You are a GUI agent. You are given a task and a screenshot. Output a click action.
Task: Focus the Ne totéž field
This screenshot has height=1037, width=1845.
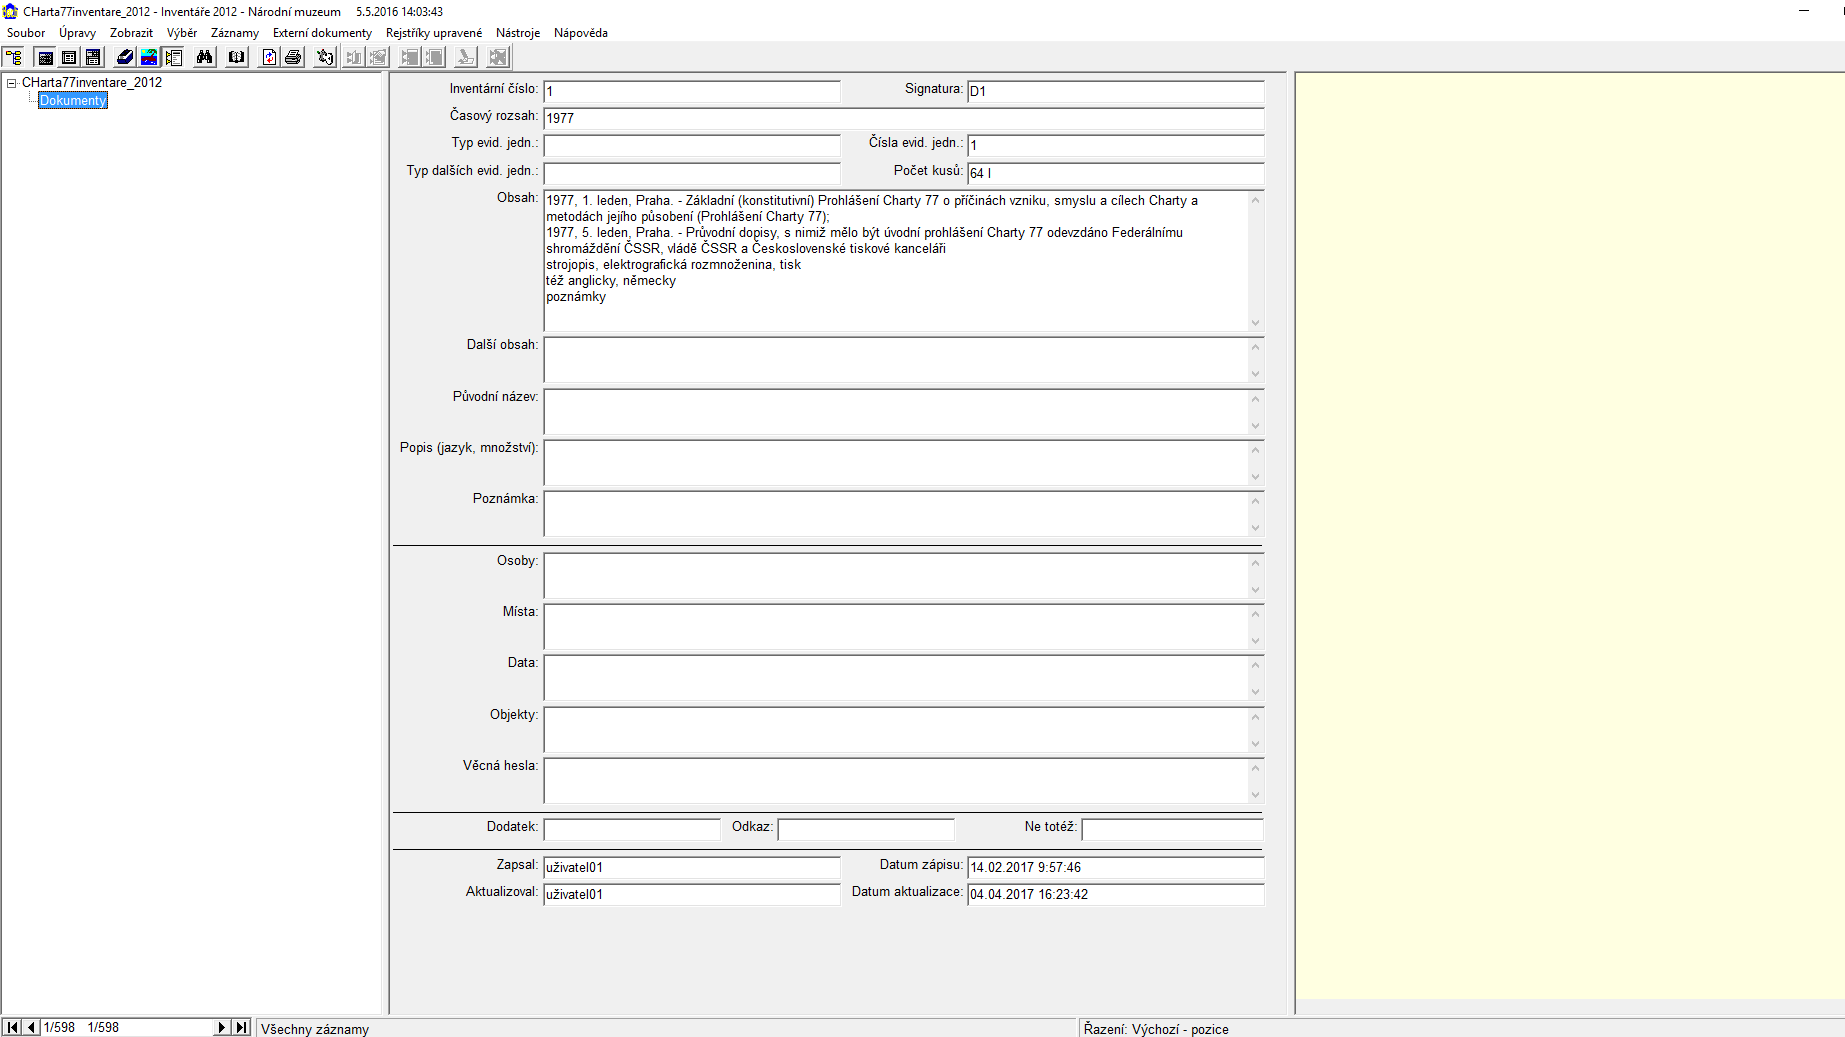point(1173,829)
